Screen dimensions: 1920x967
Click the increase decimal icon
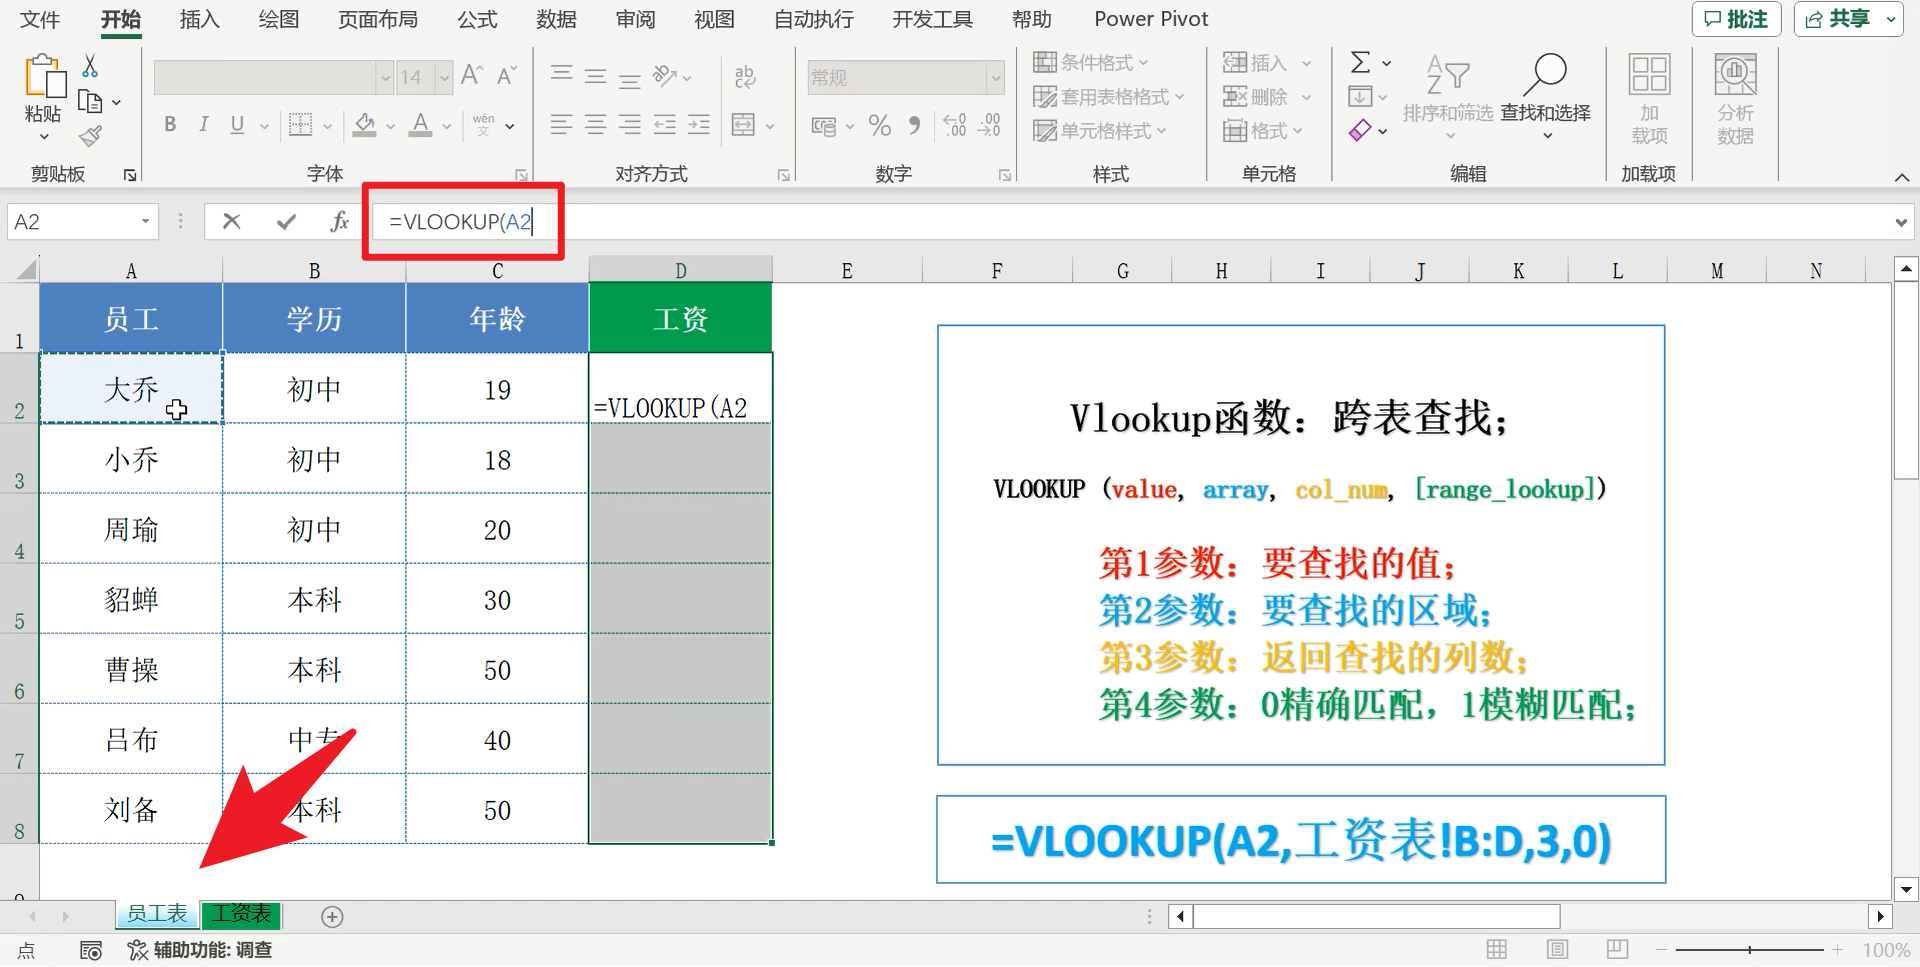pyautogui.click(x=955, y=126)
